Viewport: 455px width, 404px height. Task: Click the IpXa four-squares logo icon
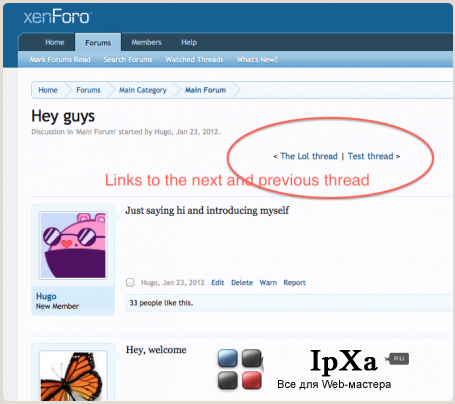click(x=240, y=369)
